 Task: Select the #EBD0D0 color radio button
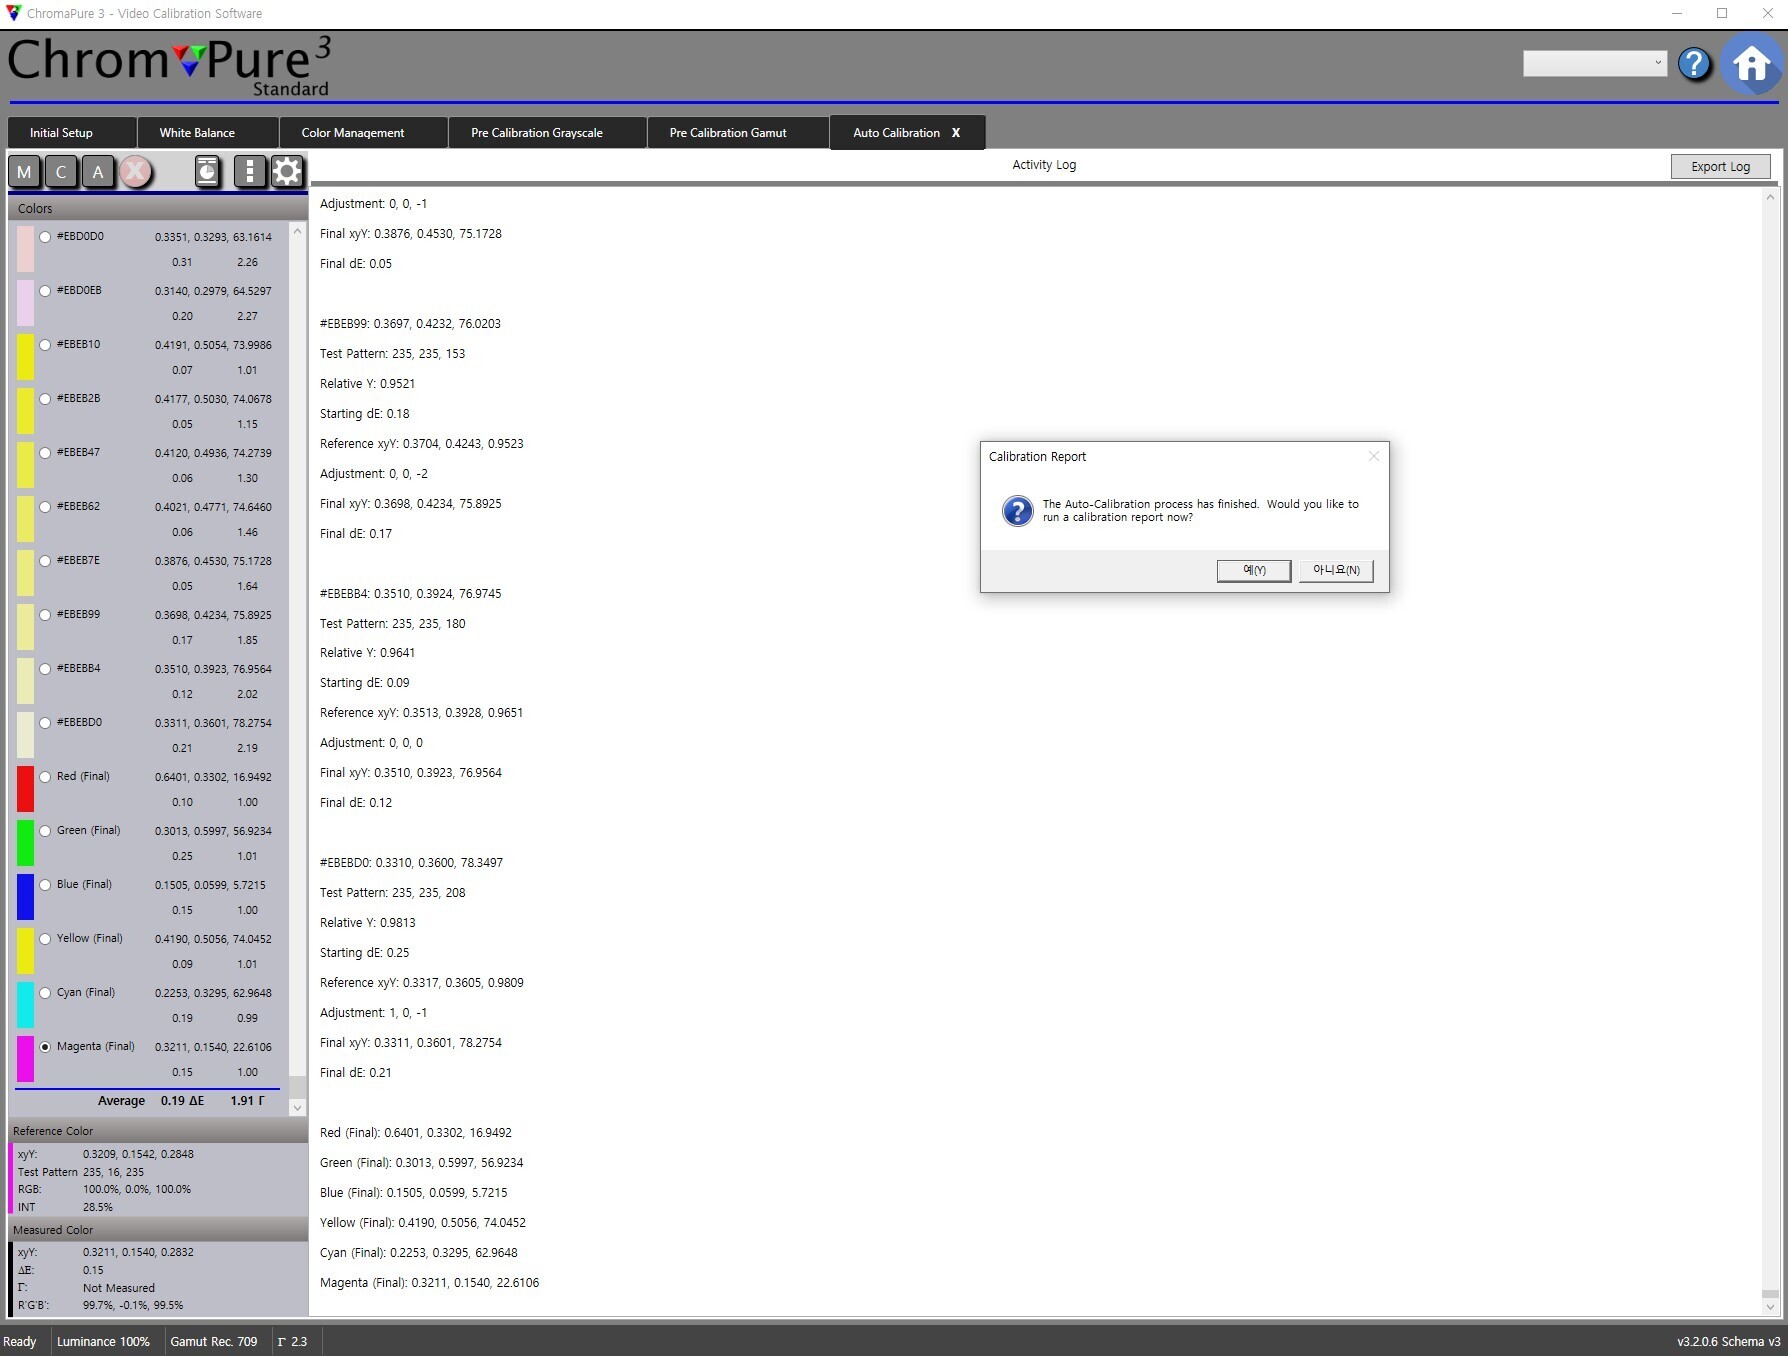pos(45,237)
